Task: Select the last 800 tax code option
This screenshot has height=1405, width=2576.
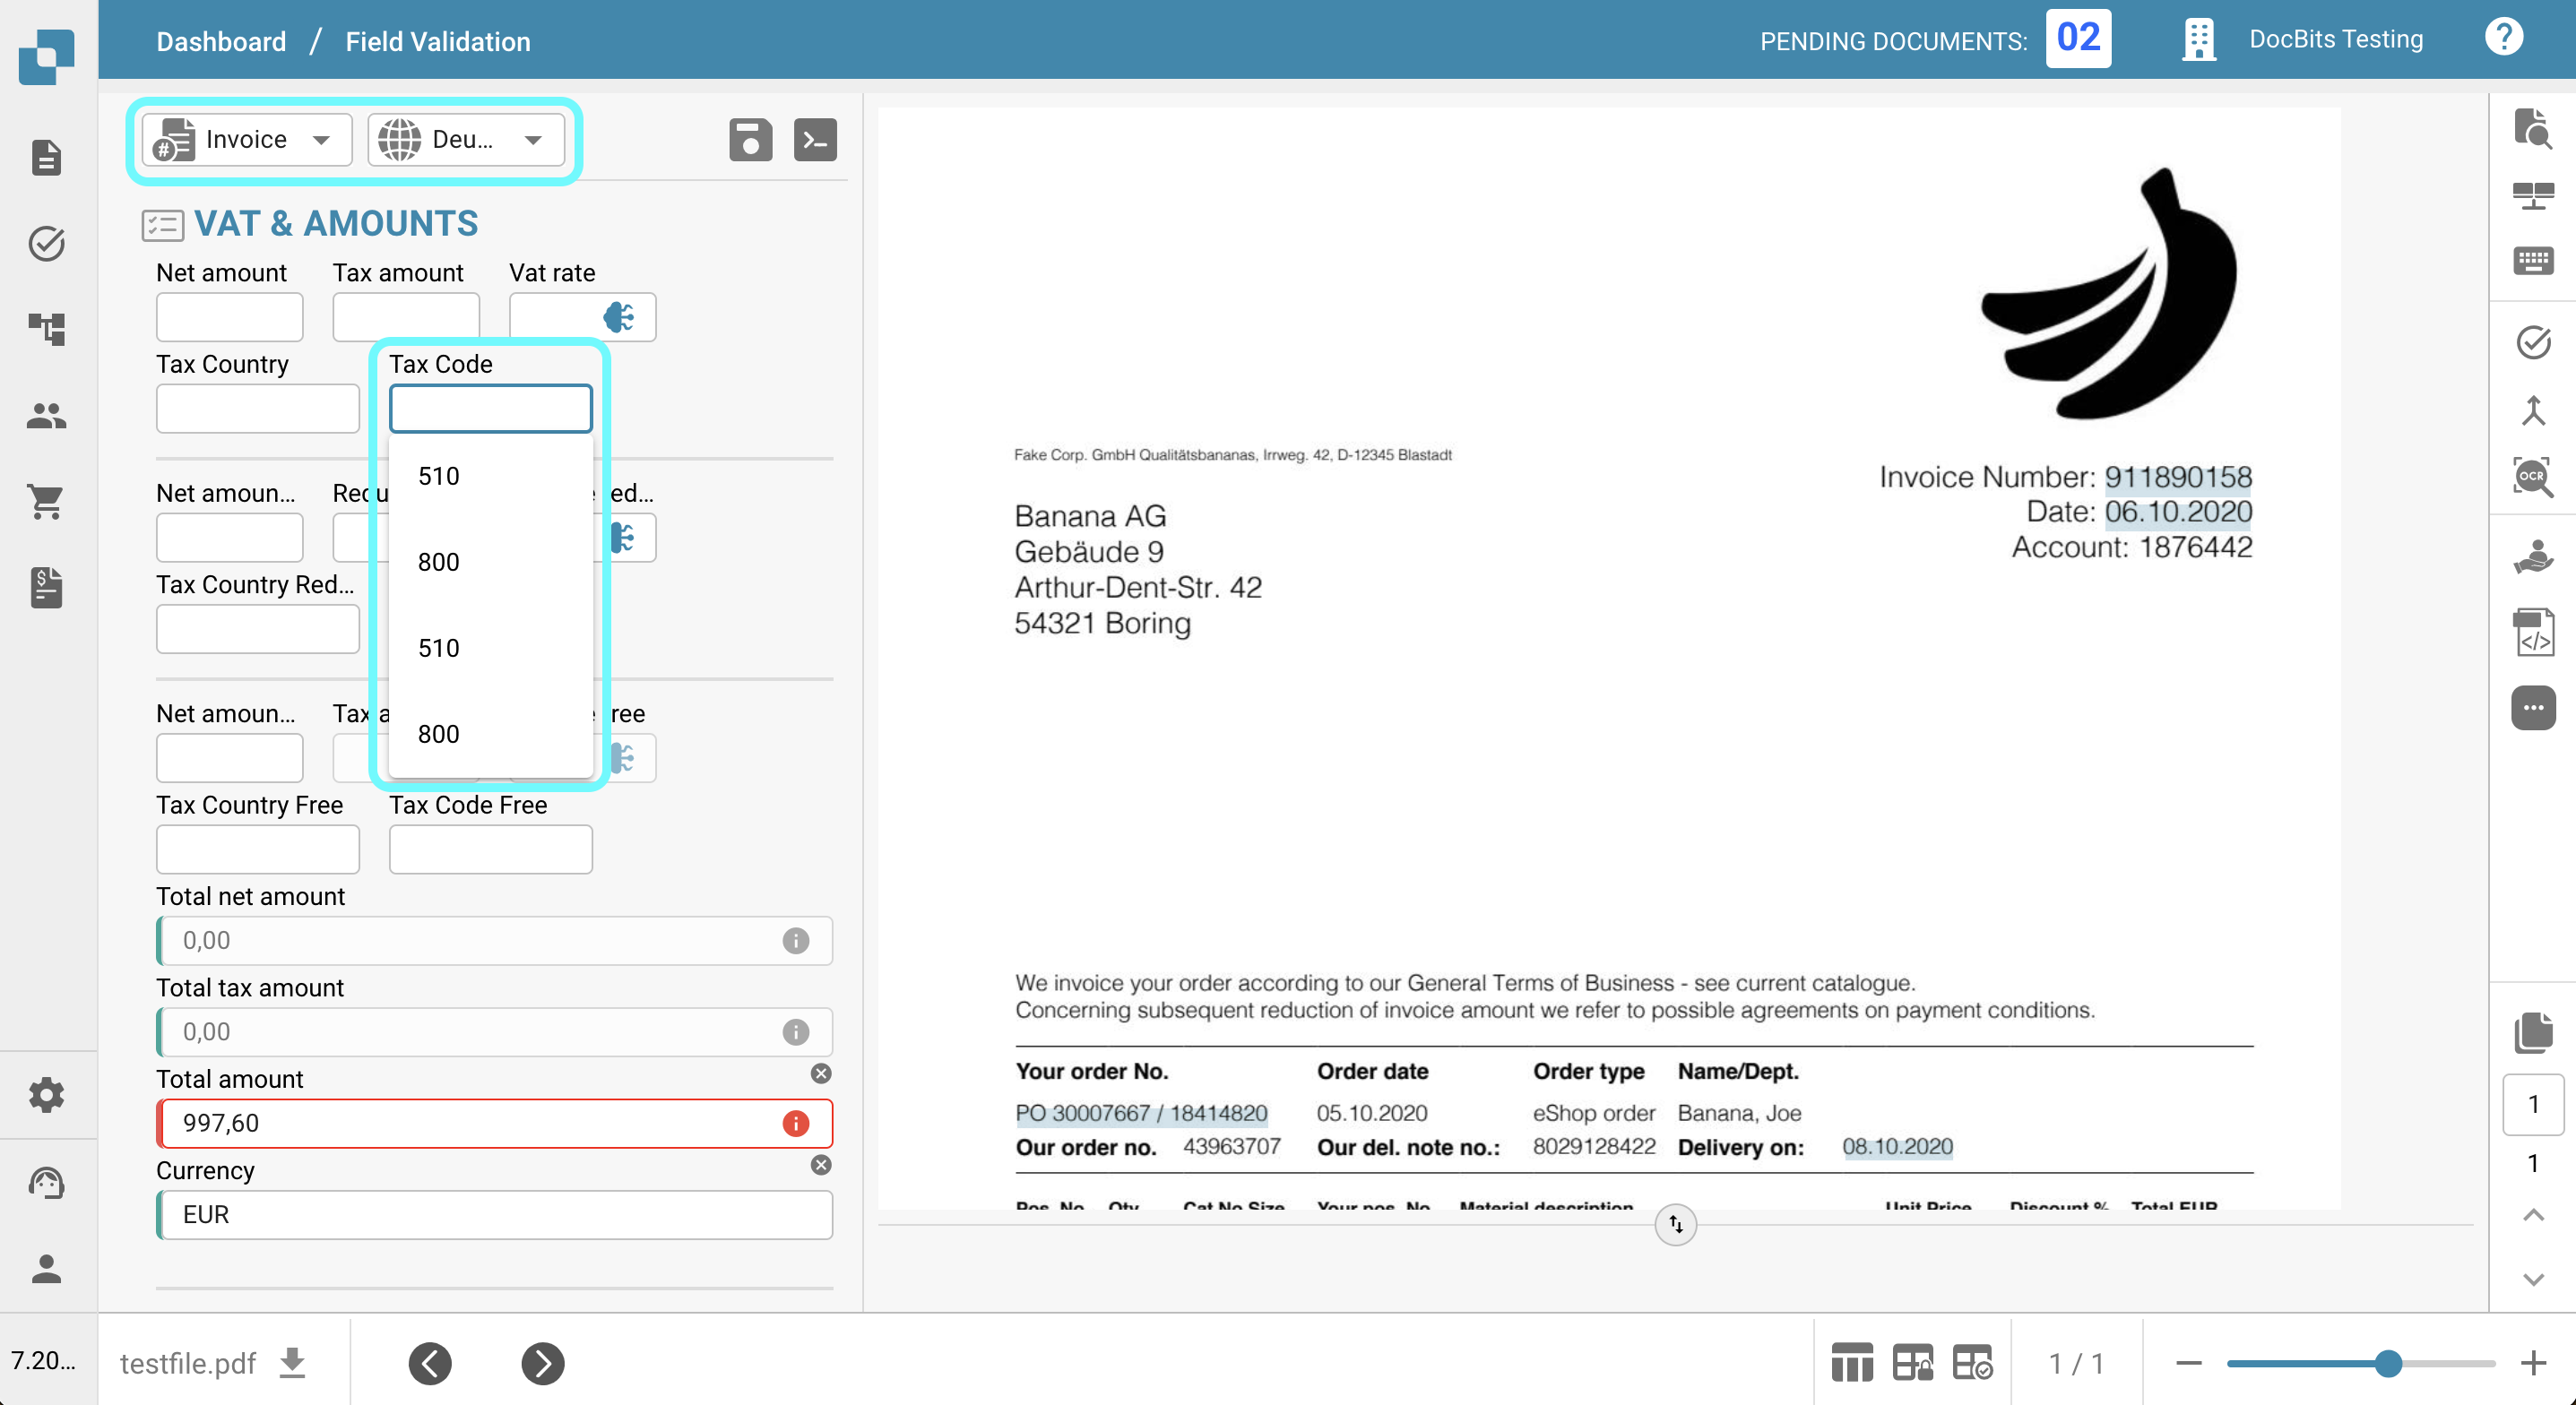Action: click(439, 734)
